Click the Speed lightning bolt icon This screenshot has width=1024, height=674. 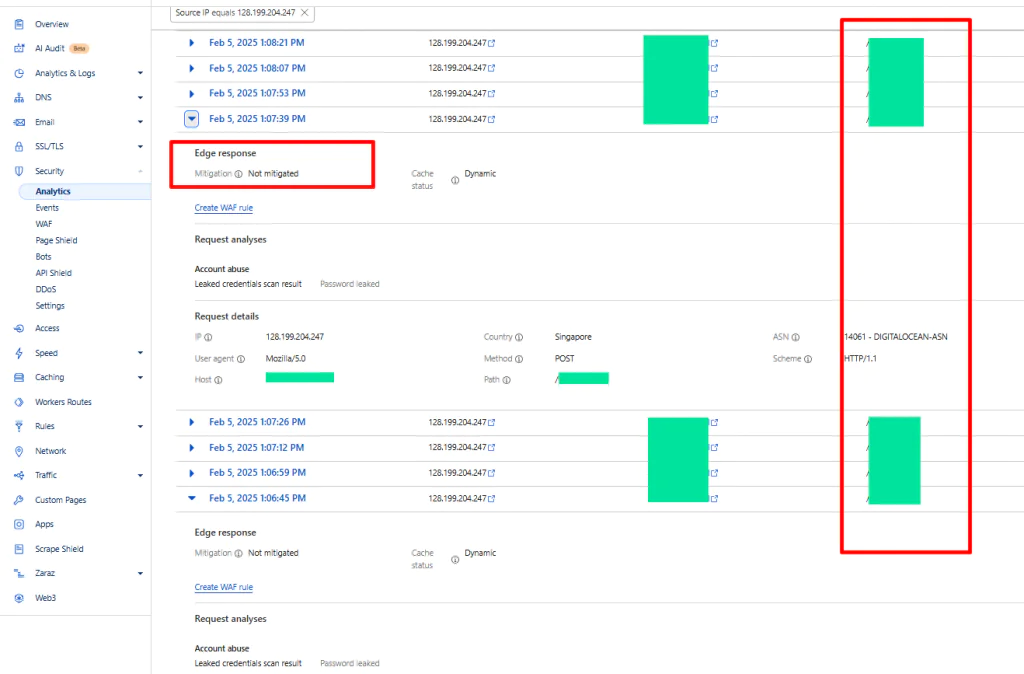point(19,353)
